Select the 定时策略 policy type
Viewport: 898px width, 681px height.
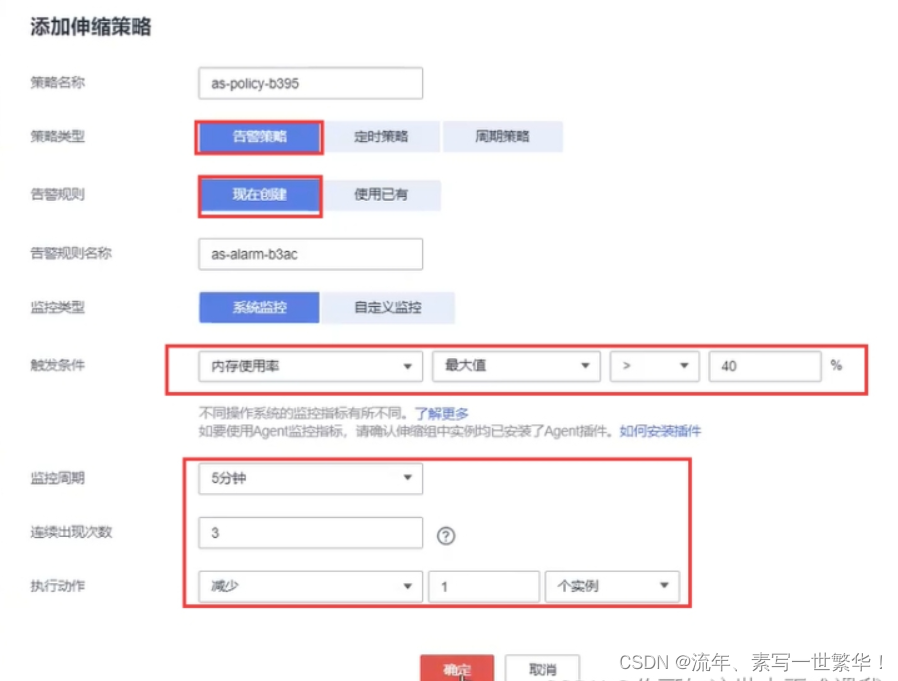381,136
